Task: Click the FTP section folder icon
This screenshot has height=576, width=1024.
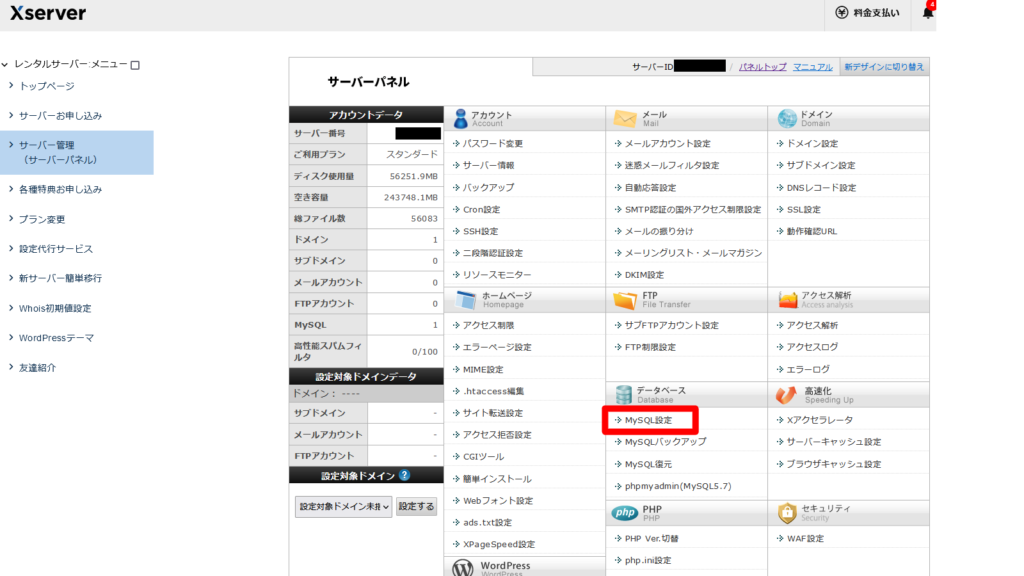Action: 625,300
